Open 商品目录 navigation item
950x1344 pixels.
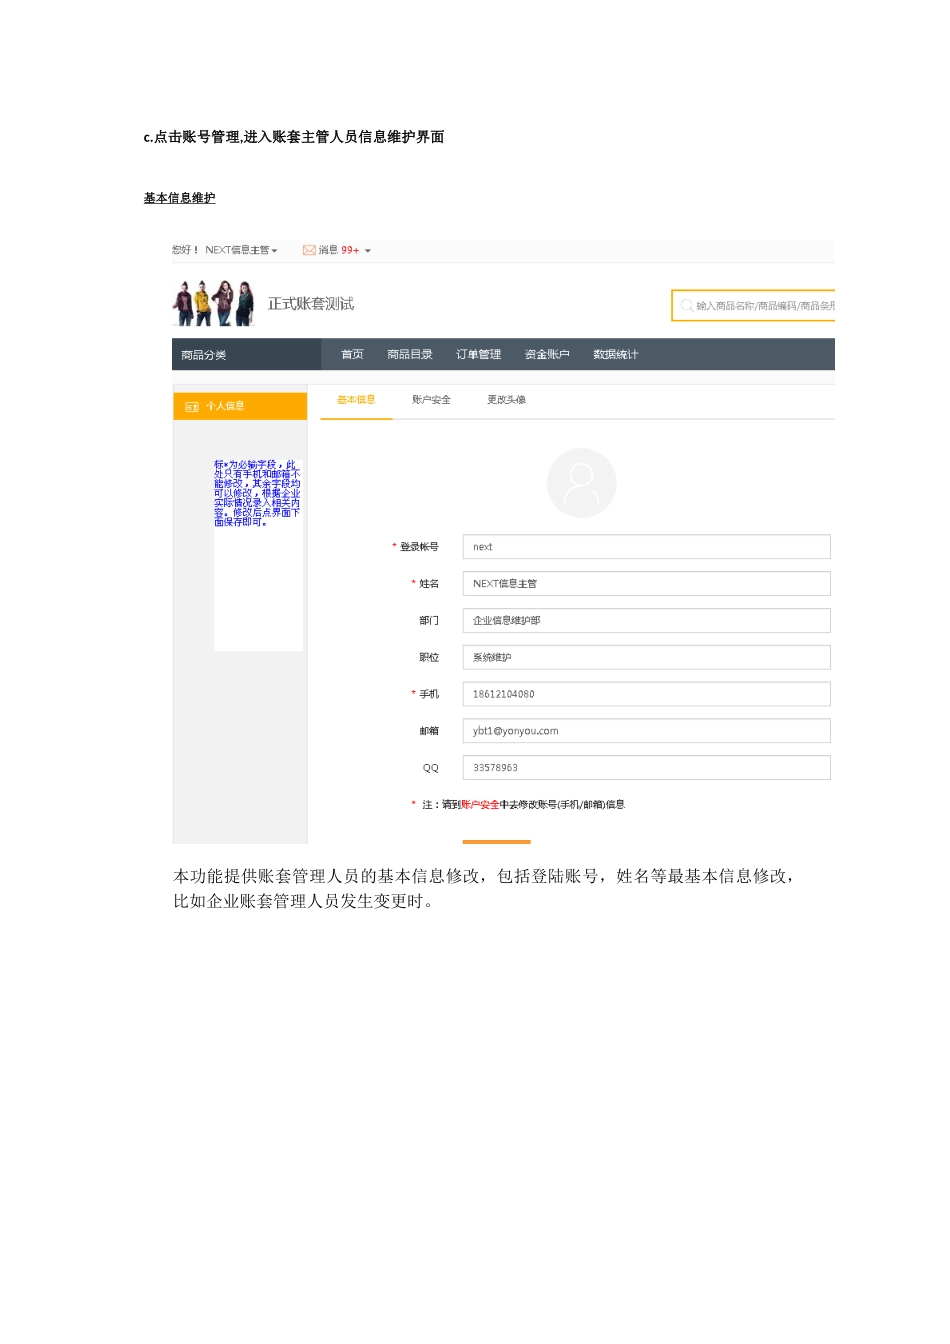[410, 355]
